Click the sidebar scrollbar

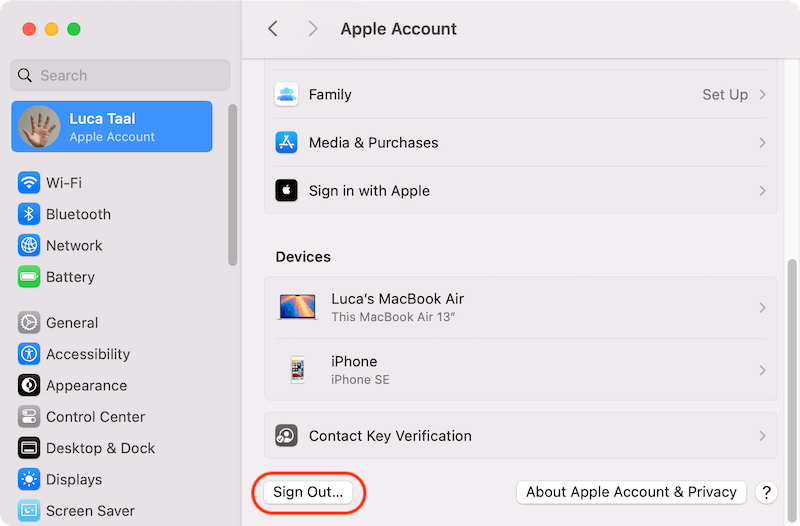[233, 185]
